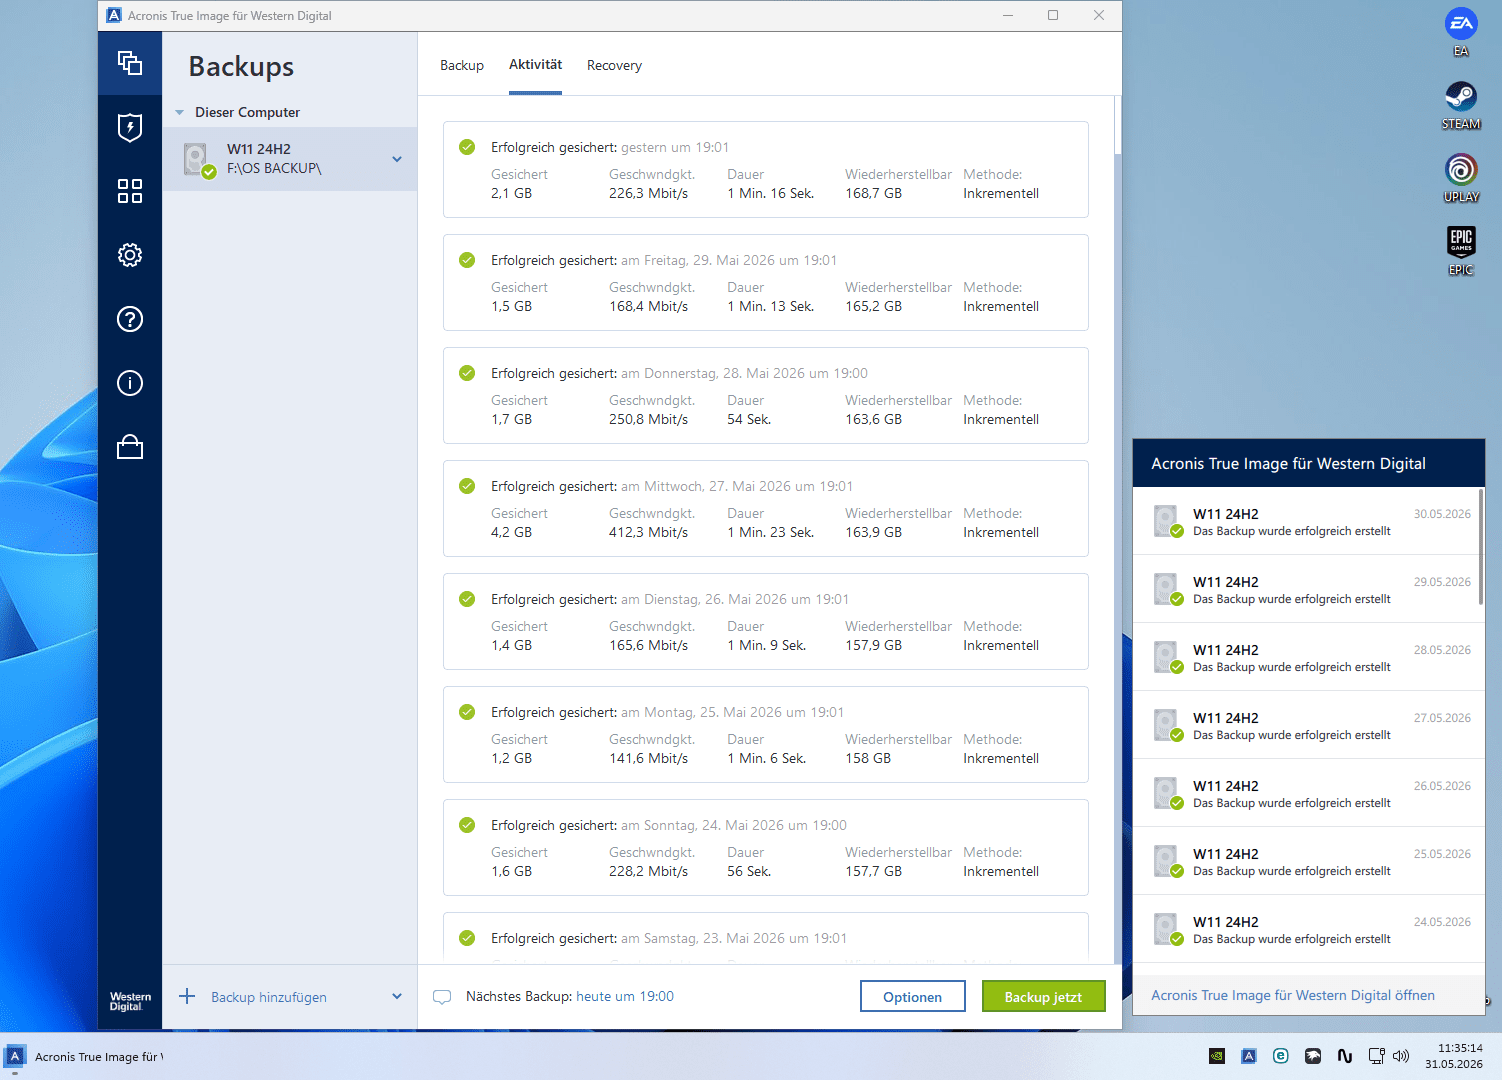This screenshot has height=1080, width=1502.
Task: Click the 412,3 Mbit/s speed value
Action: 649,533
